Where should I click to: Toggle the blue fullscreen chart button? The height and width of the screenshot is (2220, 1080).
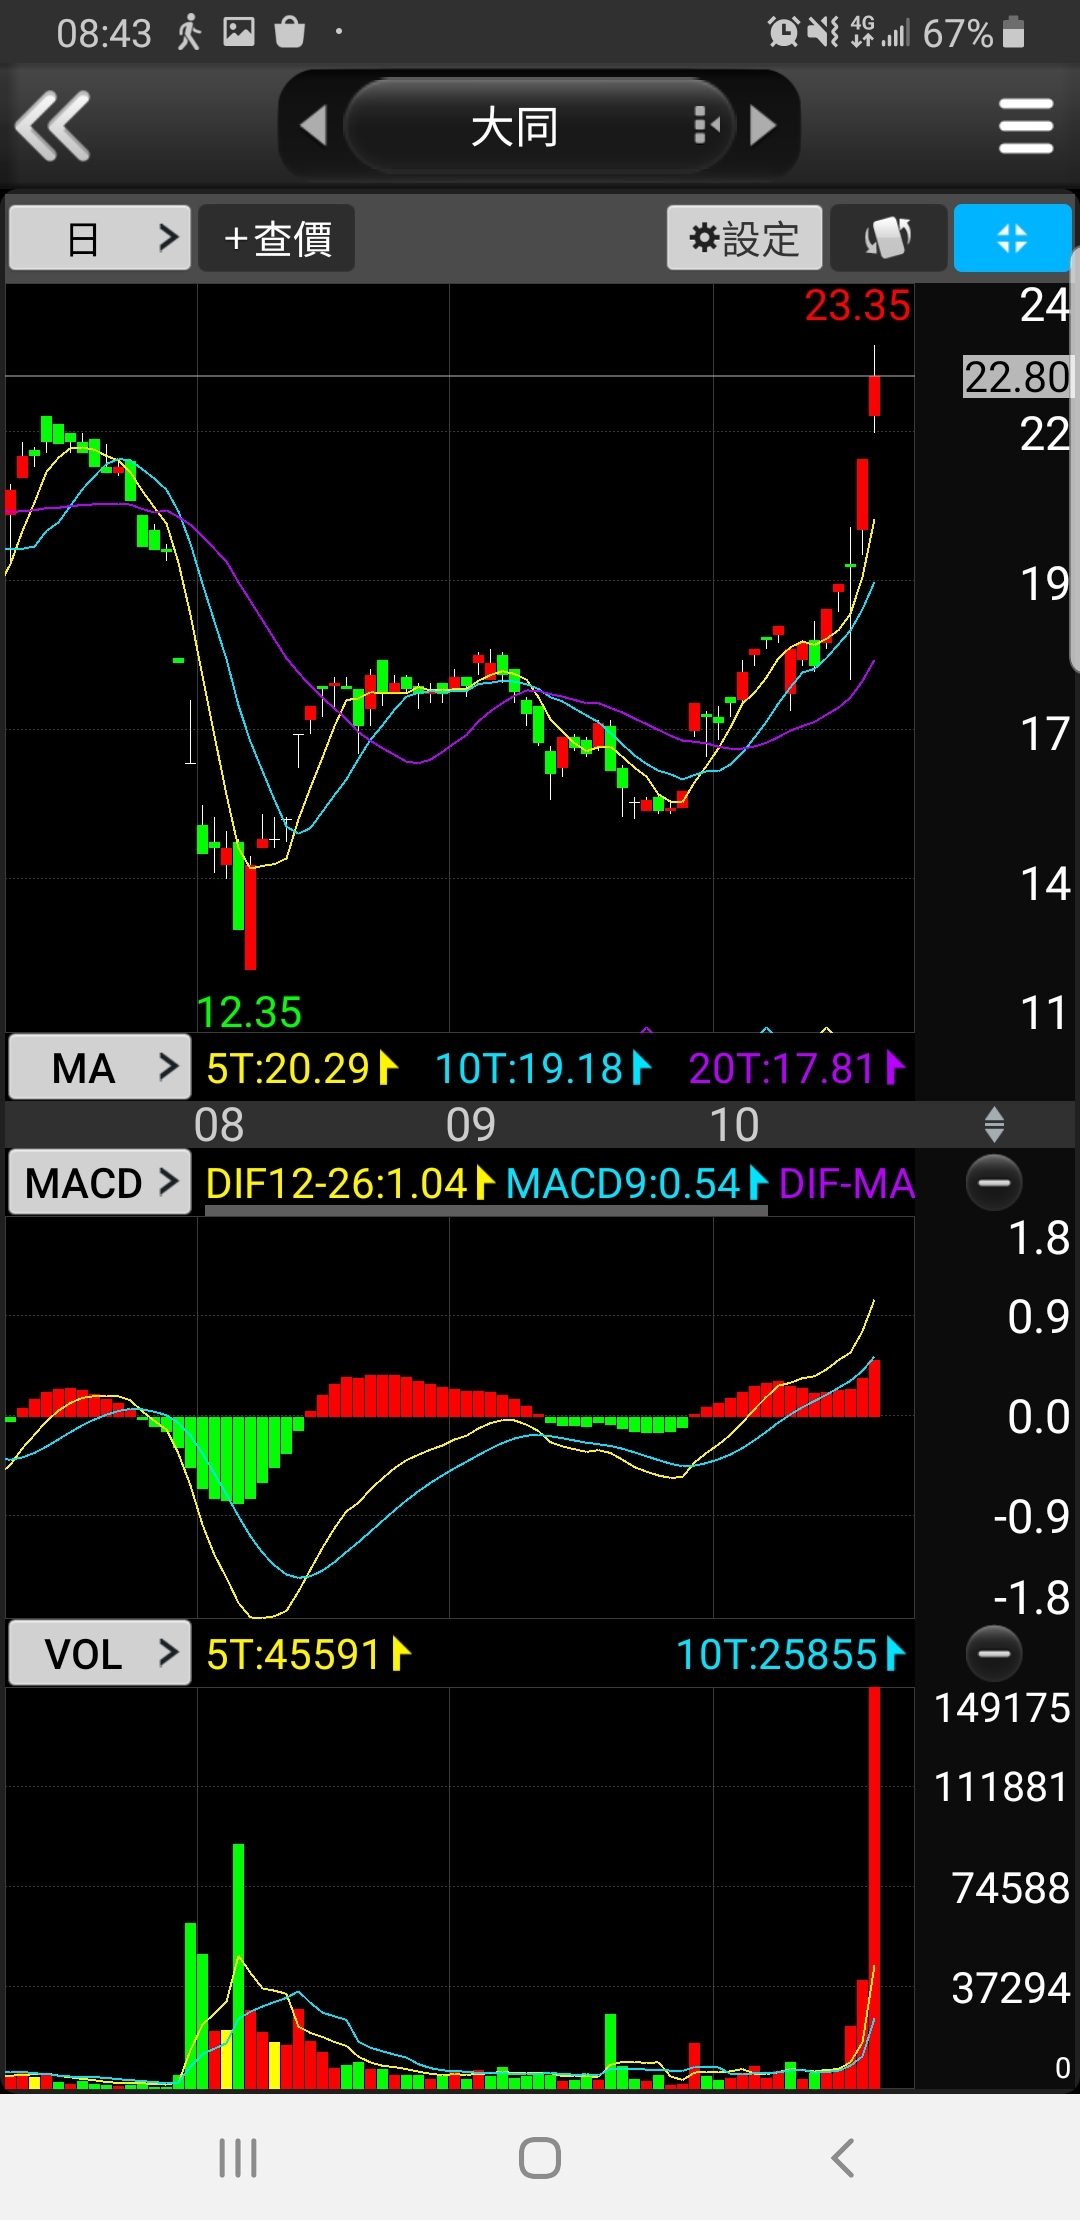pyautogui.click(x=1012, y=238)
